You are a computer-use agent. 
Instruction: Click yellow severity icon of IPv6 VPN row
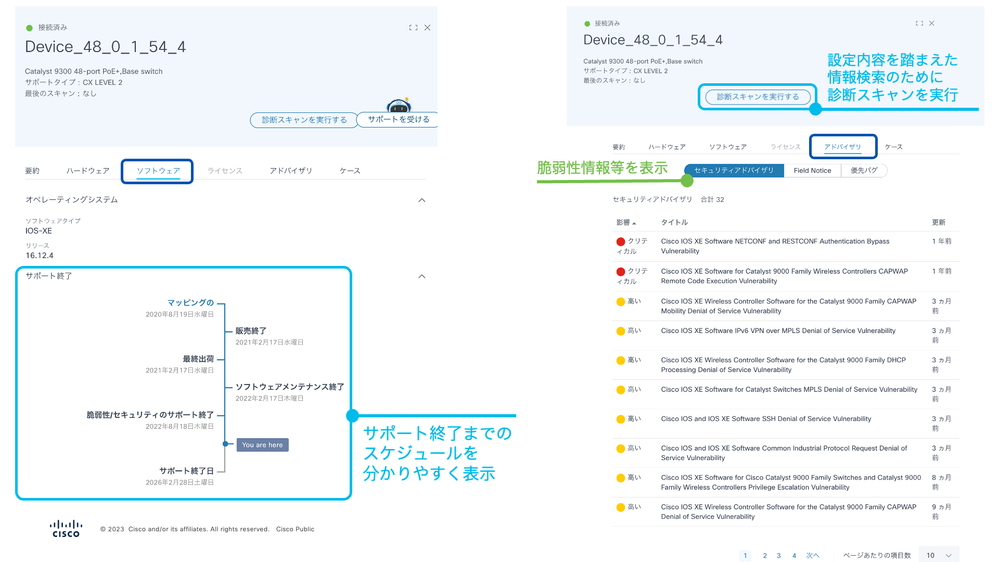(621, 331)
